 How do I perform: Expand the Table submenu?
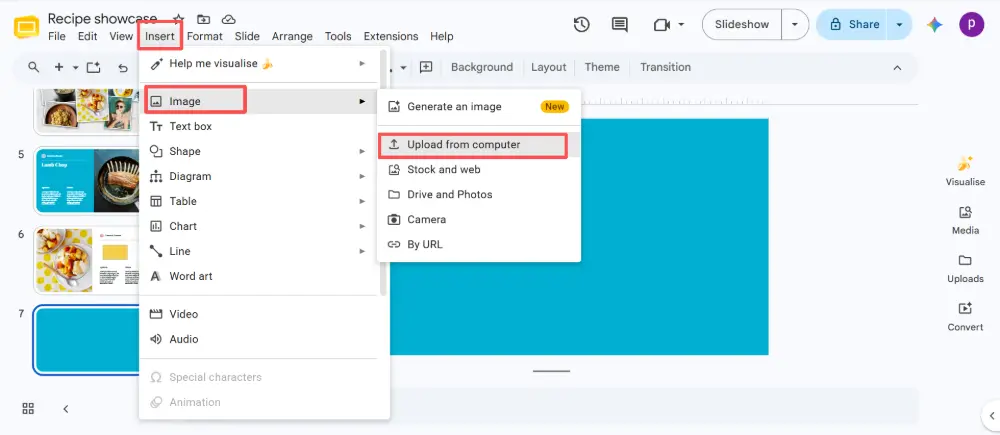(x=259, y=201)
